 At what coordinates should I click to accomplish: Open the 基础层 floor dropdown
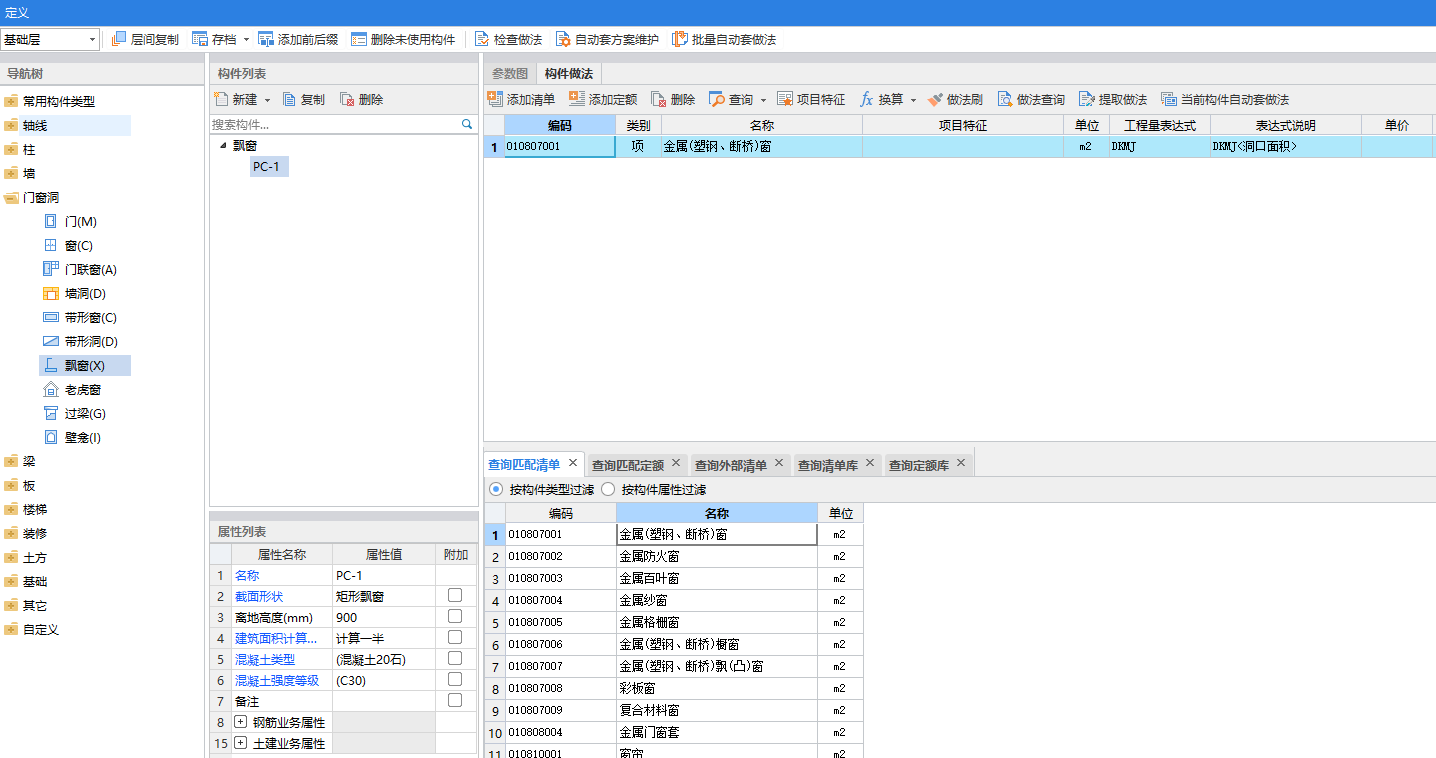(x=93, y=39)
